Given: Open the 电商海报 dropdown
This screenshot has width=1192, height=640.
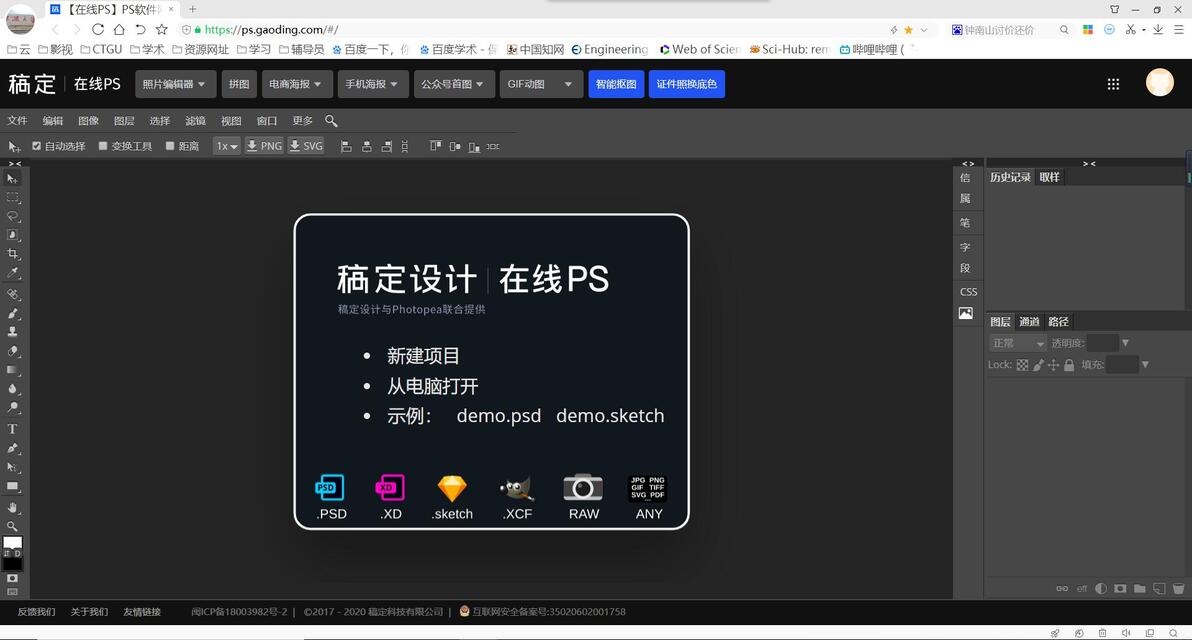Looking at the screenshot, I should [297, 84].
